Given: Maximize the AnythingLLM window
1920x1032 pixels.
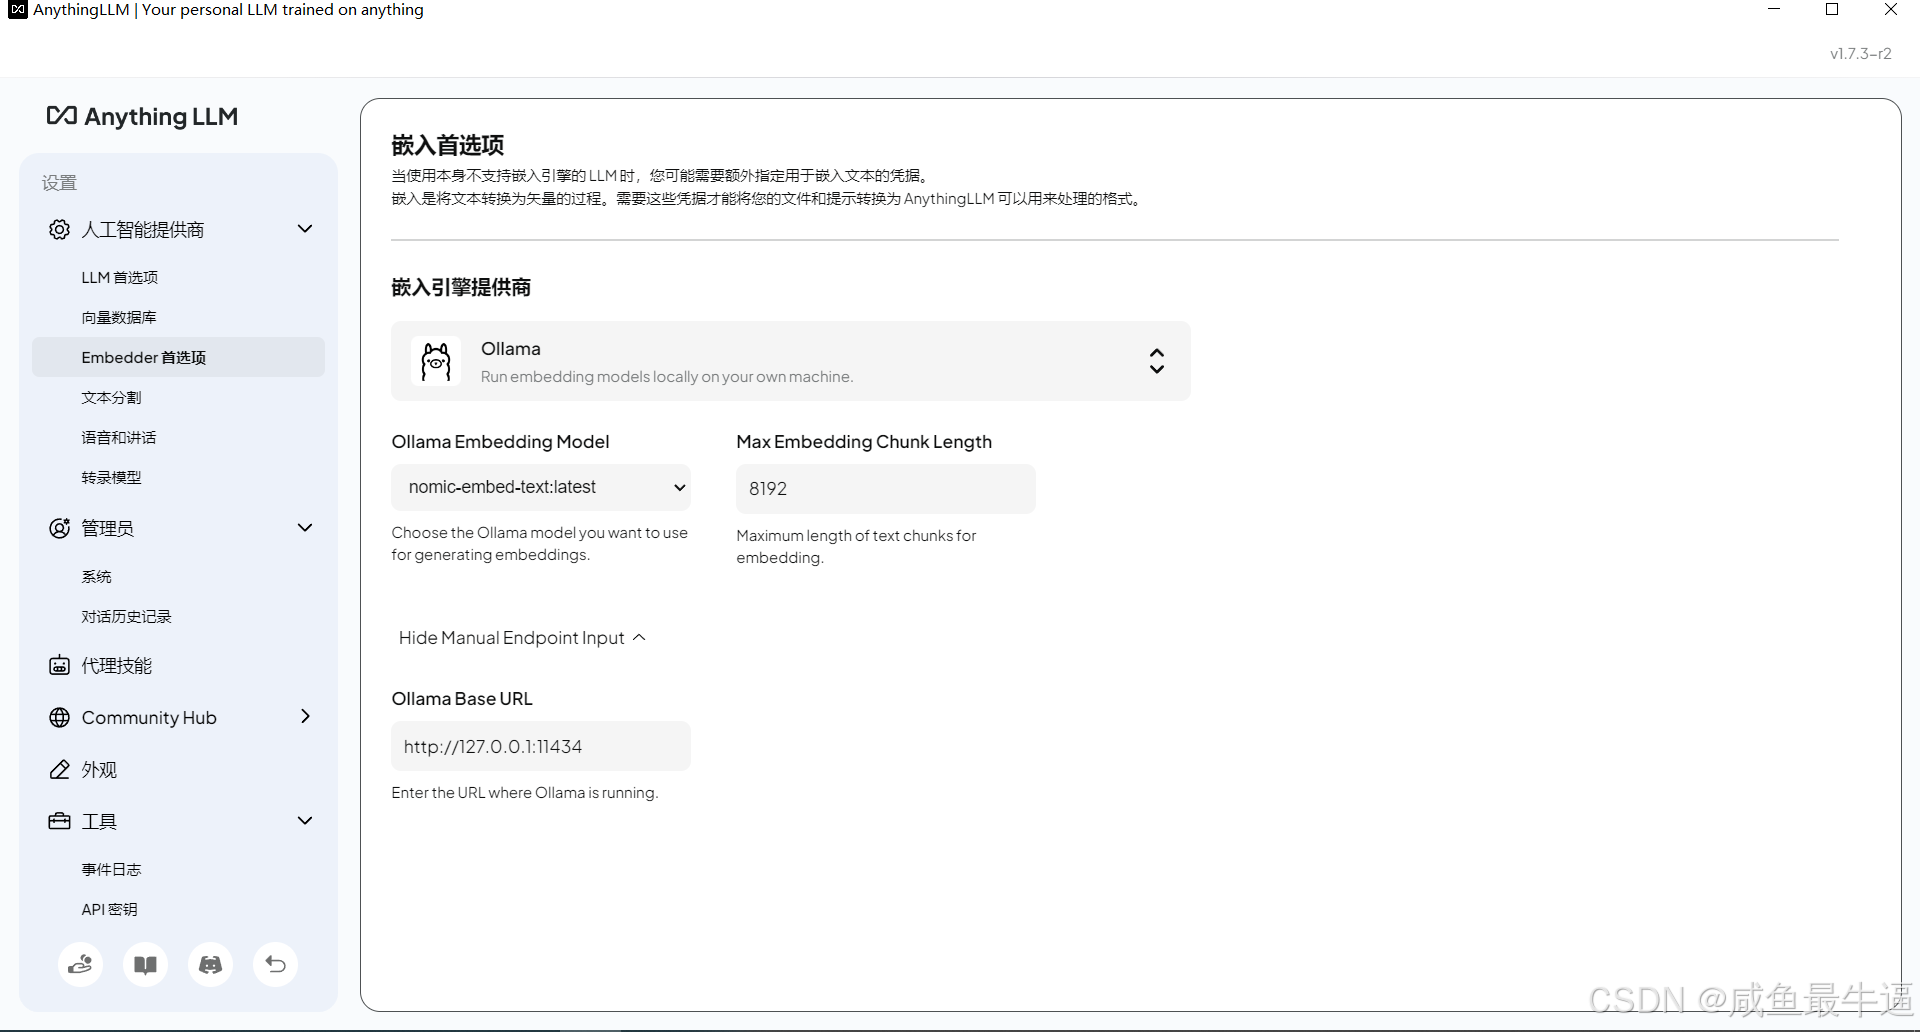Looking at the screenshot, I should [1832, 9].
